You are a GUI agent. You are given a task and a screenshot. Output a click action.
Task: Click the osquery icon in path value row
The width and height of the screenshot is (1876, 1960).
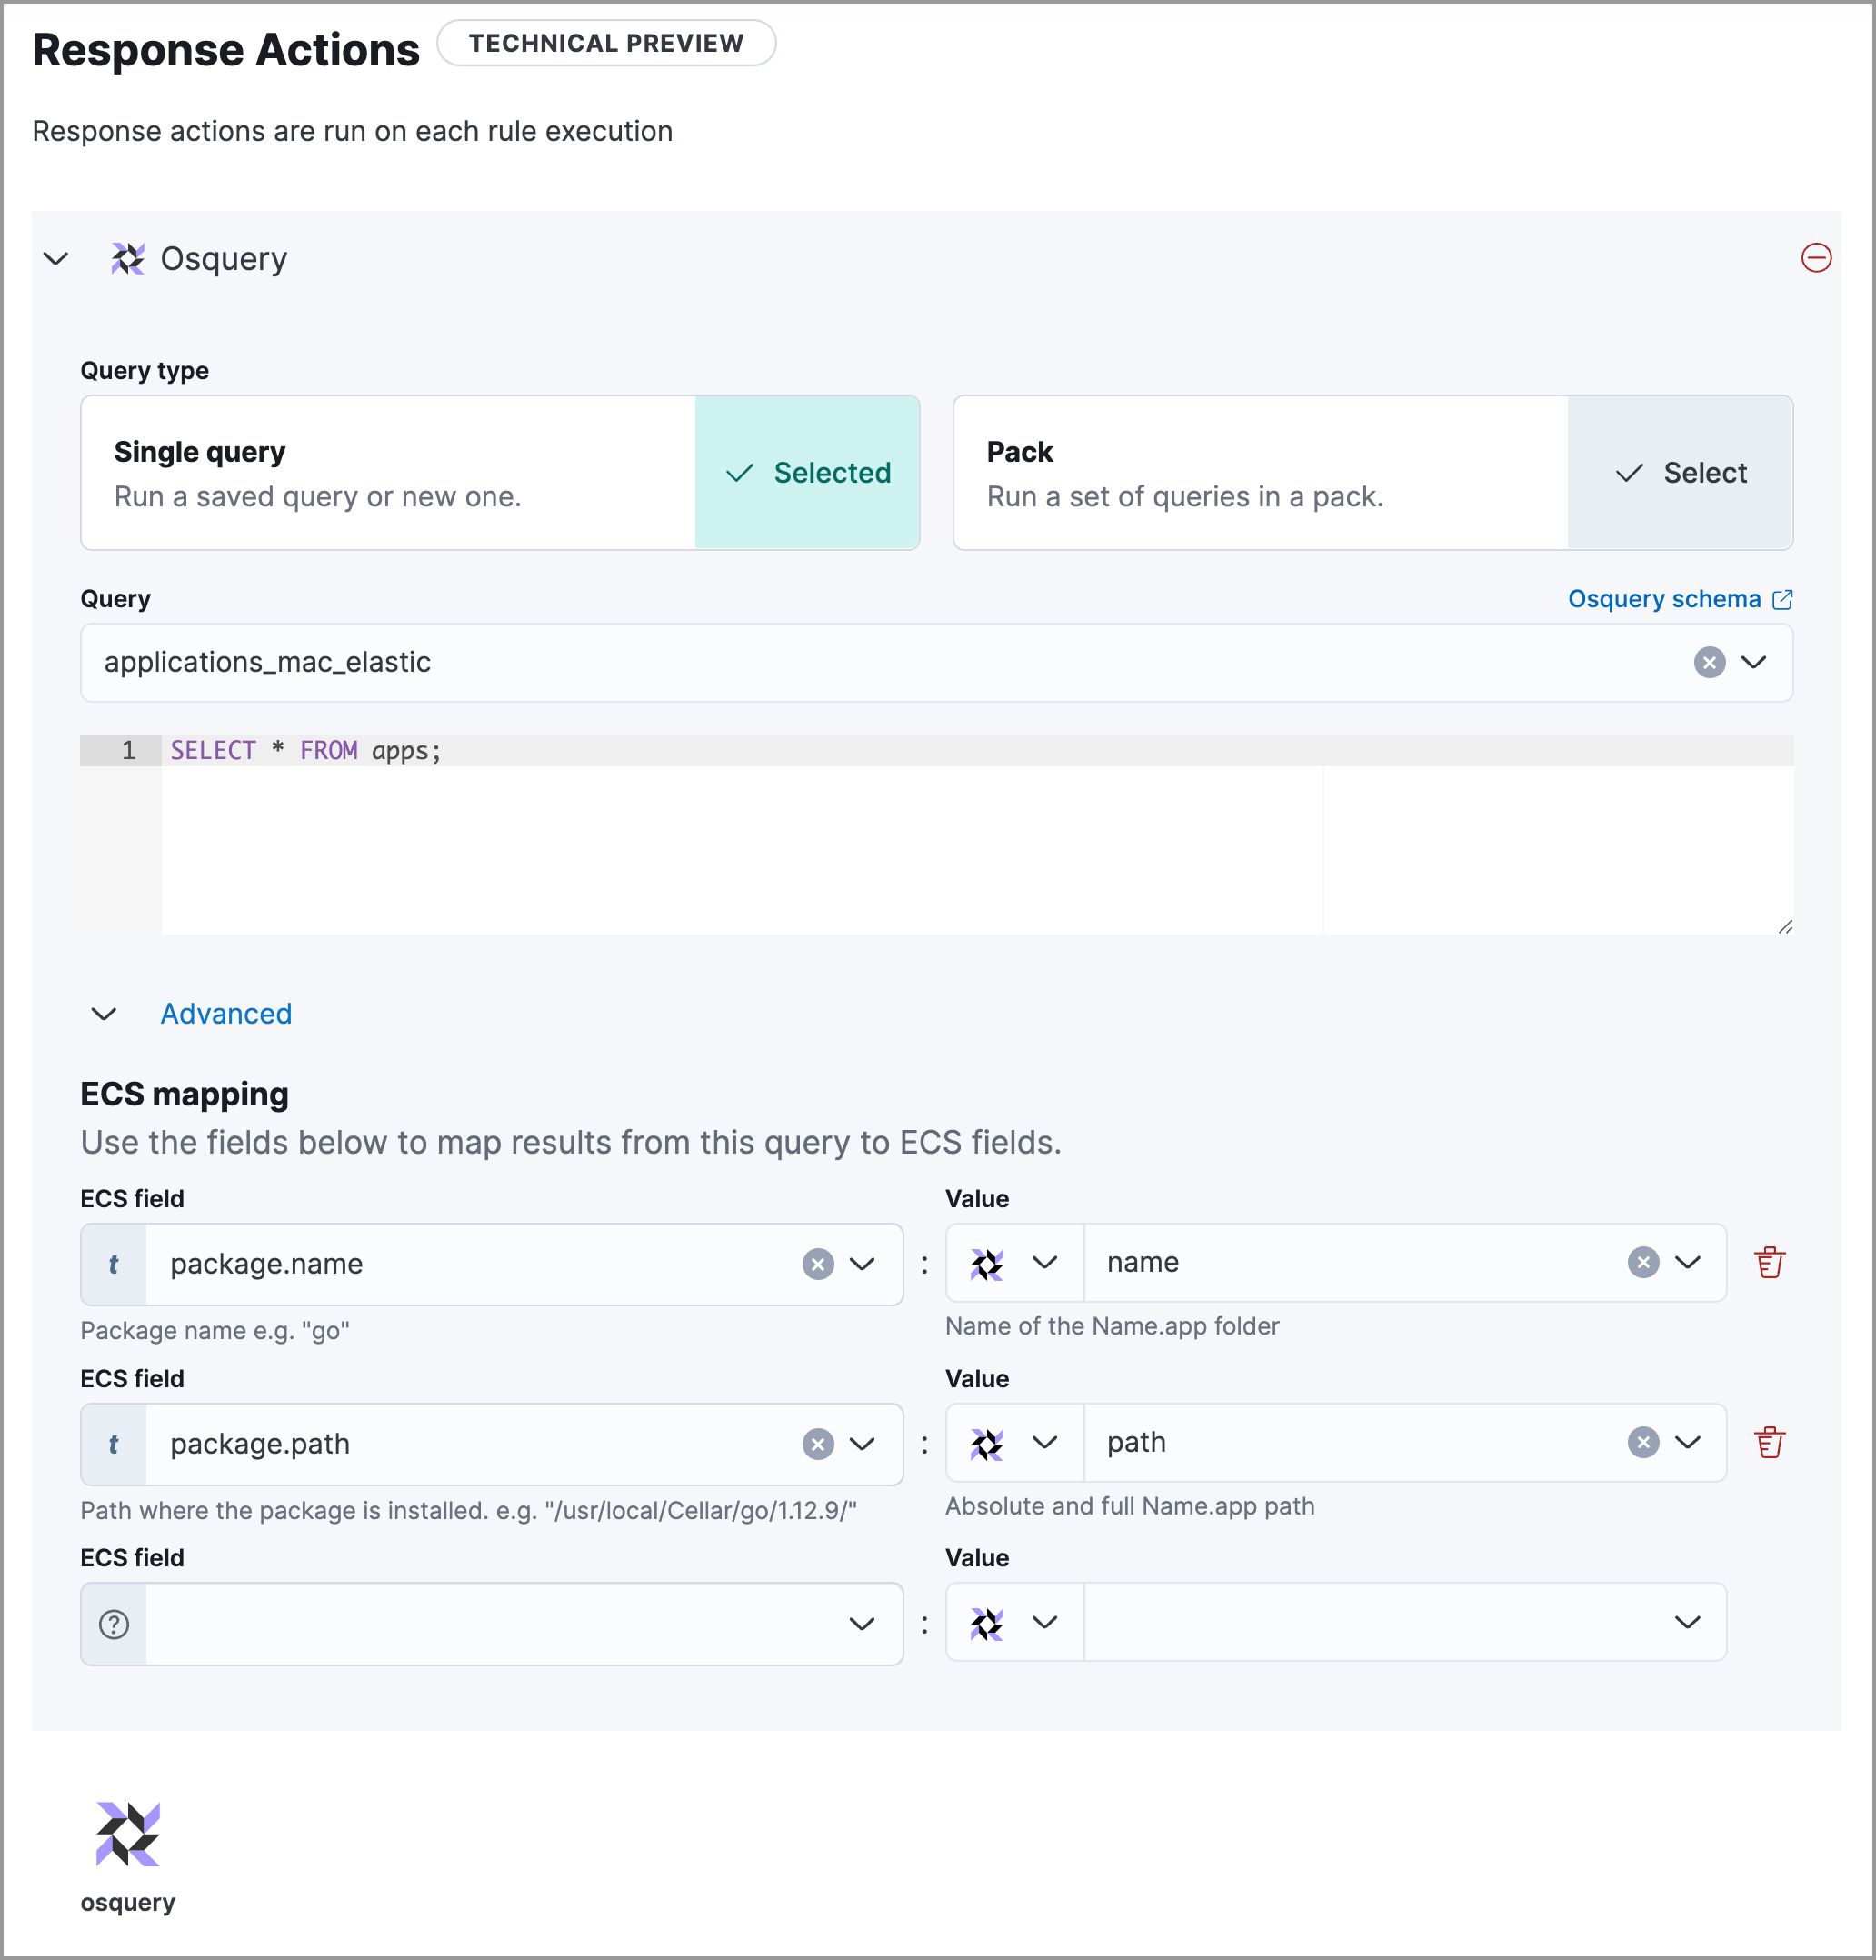986,1444
